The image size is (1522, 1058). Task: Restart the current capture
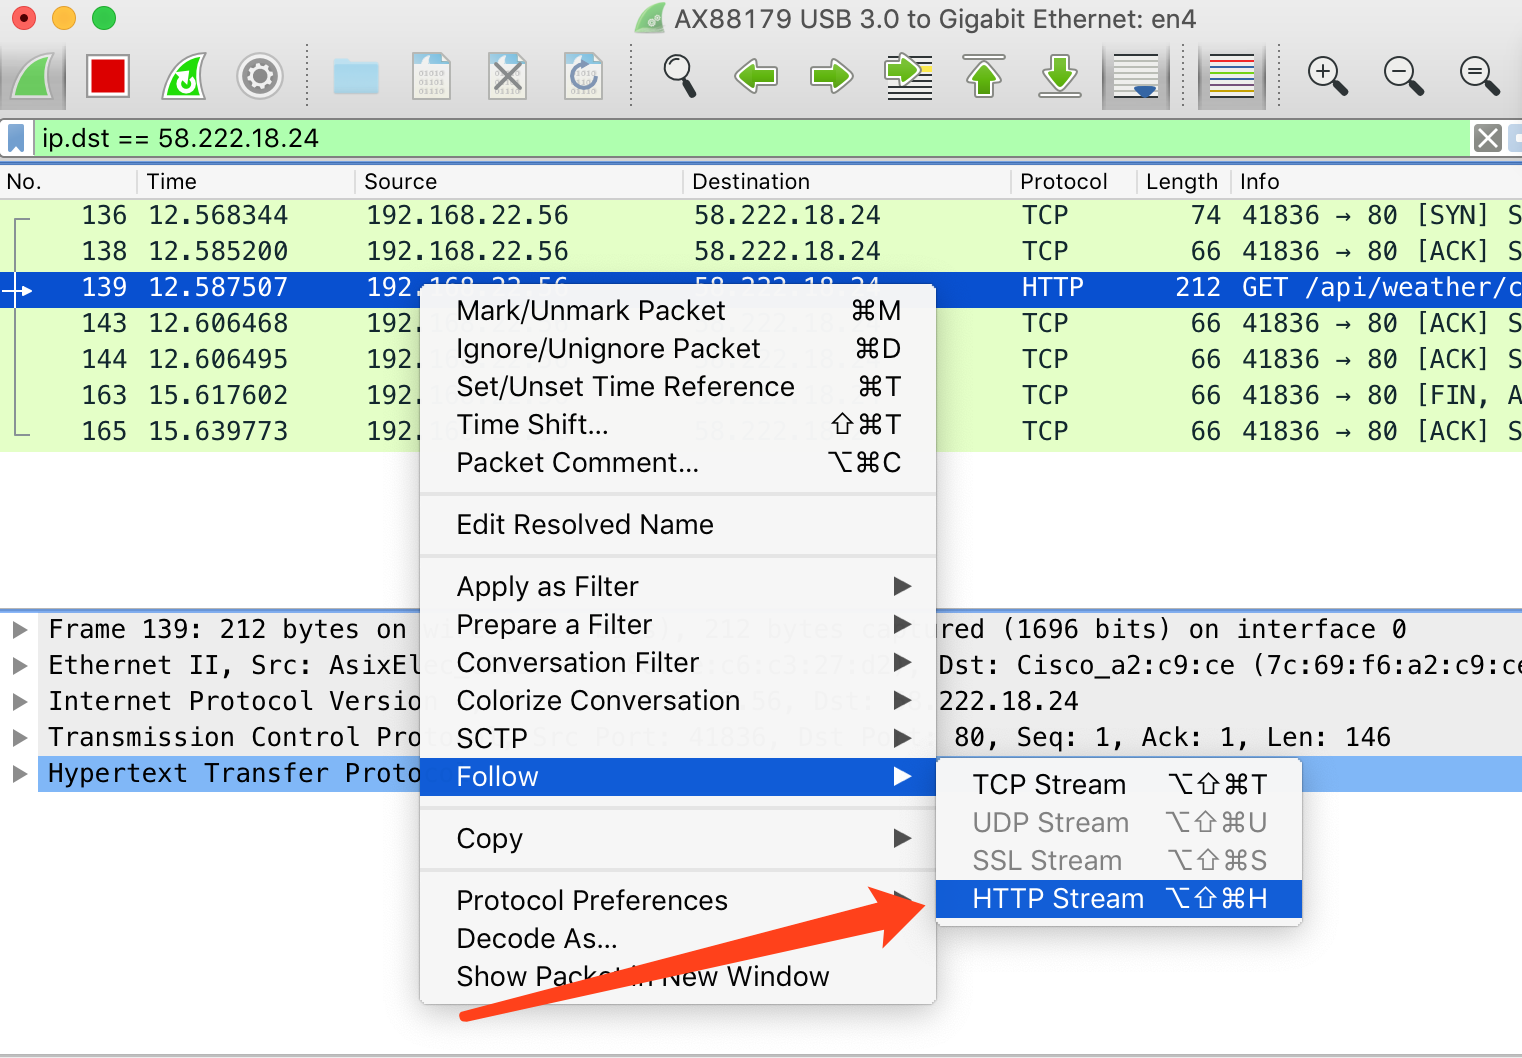[184, 76]
